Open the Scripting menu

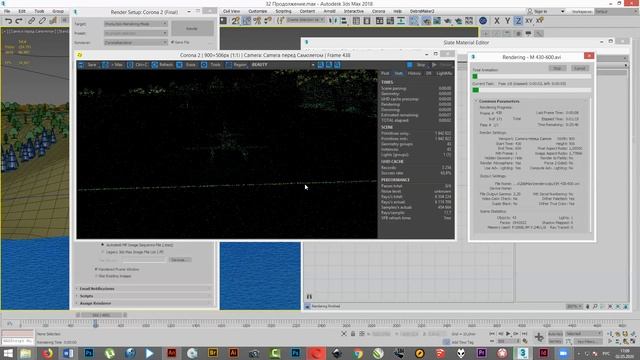click(283, 11)
